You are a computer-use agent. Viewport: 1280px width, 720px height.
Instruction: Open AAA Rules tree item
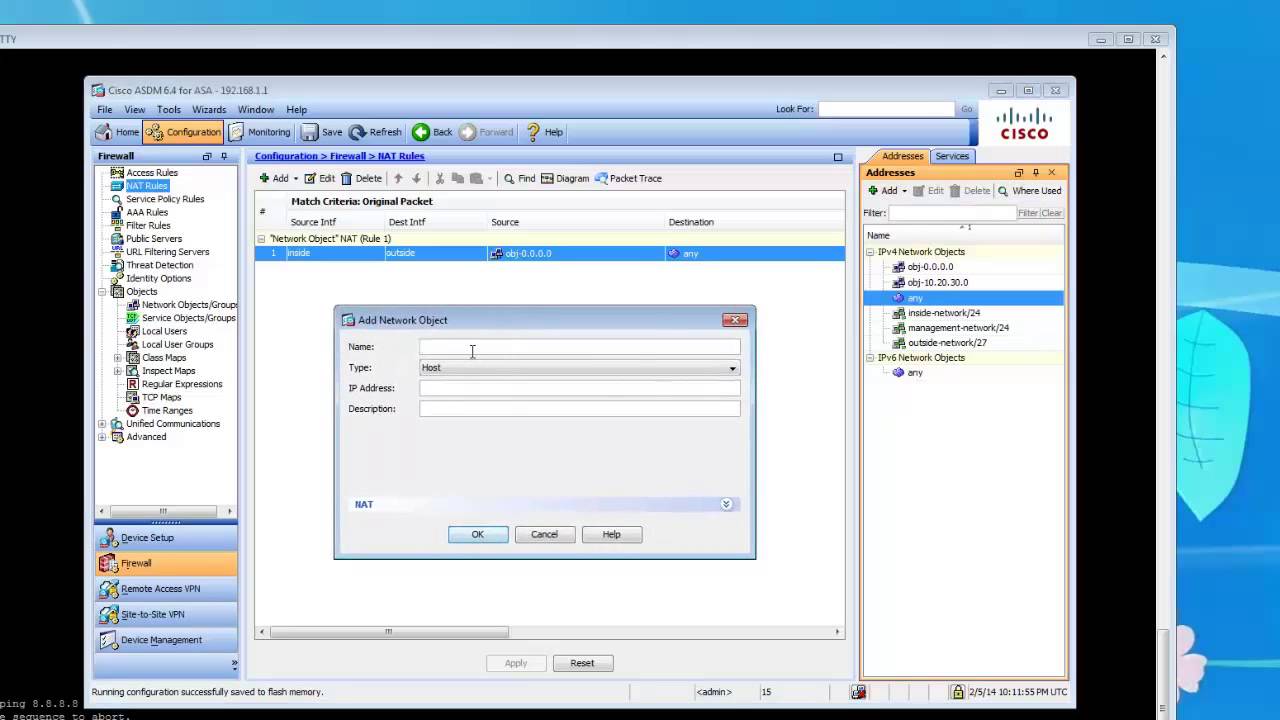coord(147,212)
